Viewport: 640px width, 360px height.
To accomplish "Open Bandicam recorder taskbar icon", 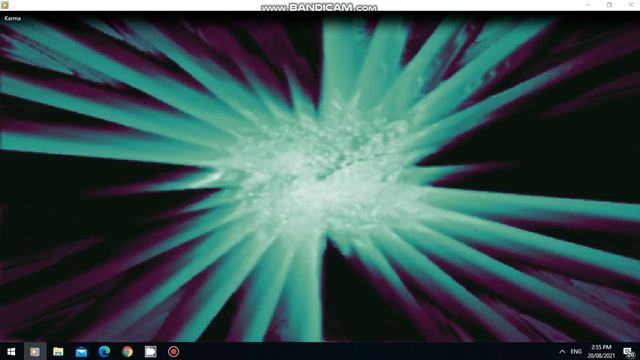I will point(173,351).
